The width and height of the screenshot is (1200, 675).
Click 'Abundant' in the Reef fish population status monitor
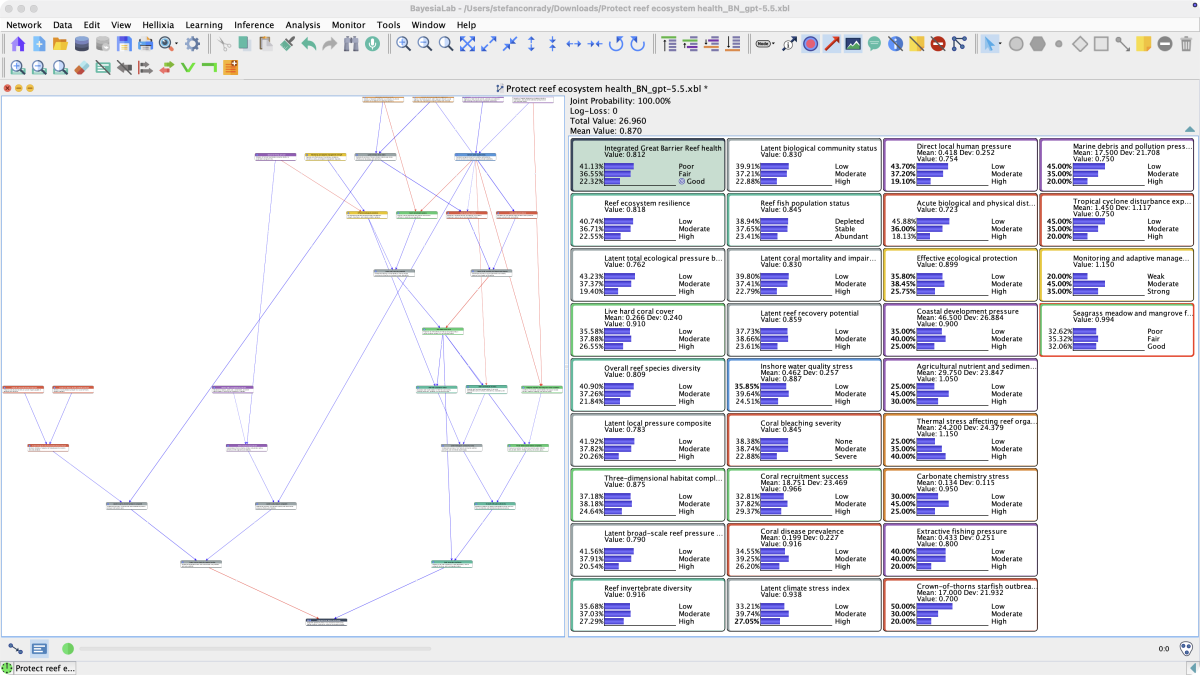pyautogui.click(x=853, y=236)
